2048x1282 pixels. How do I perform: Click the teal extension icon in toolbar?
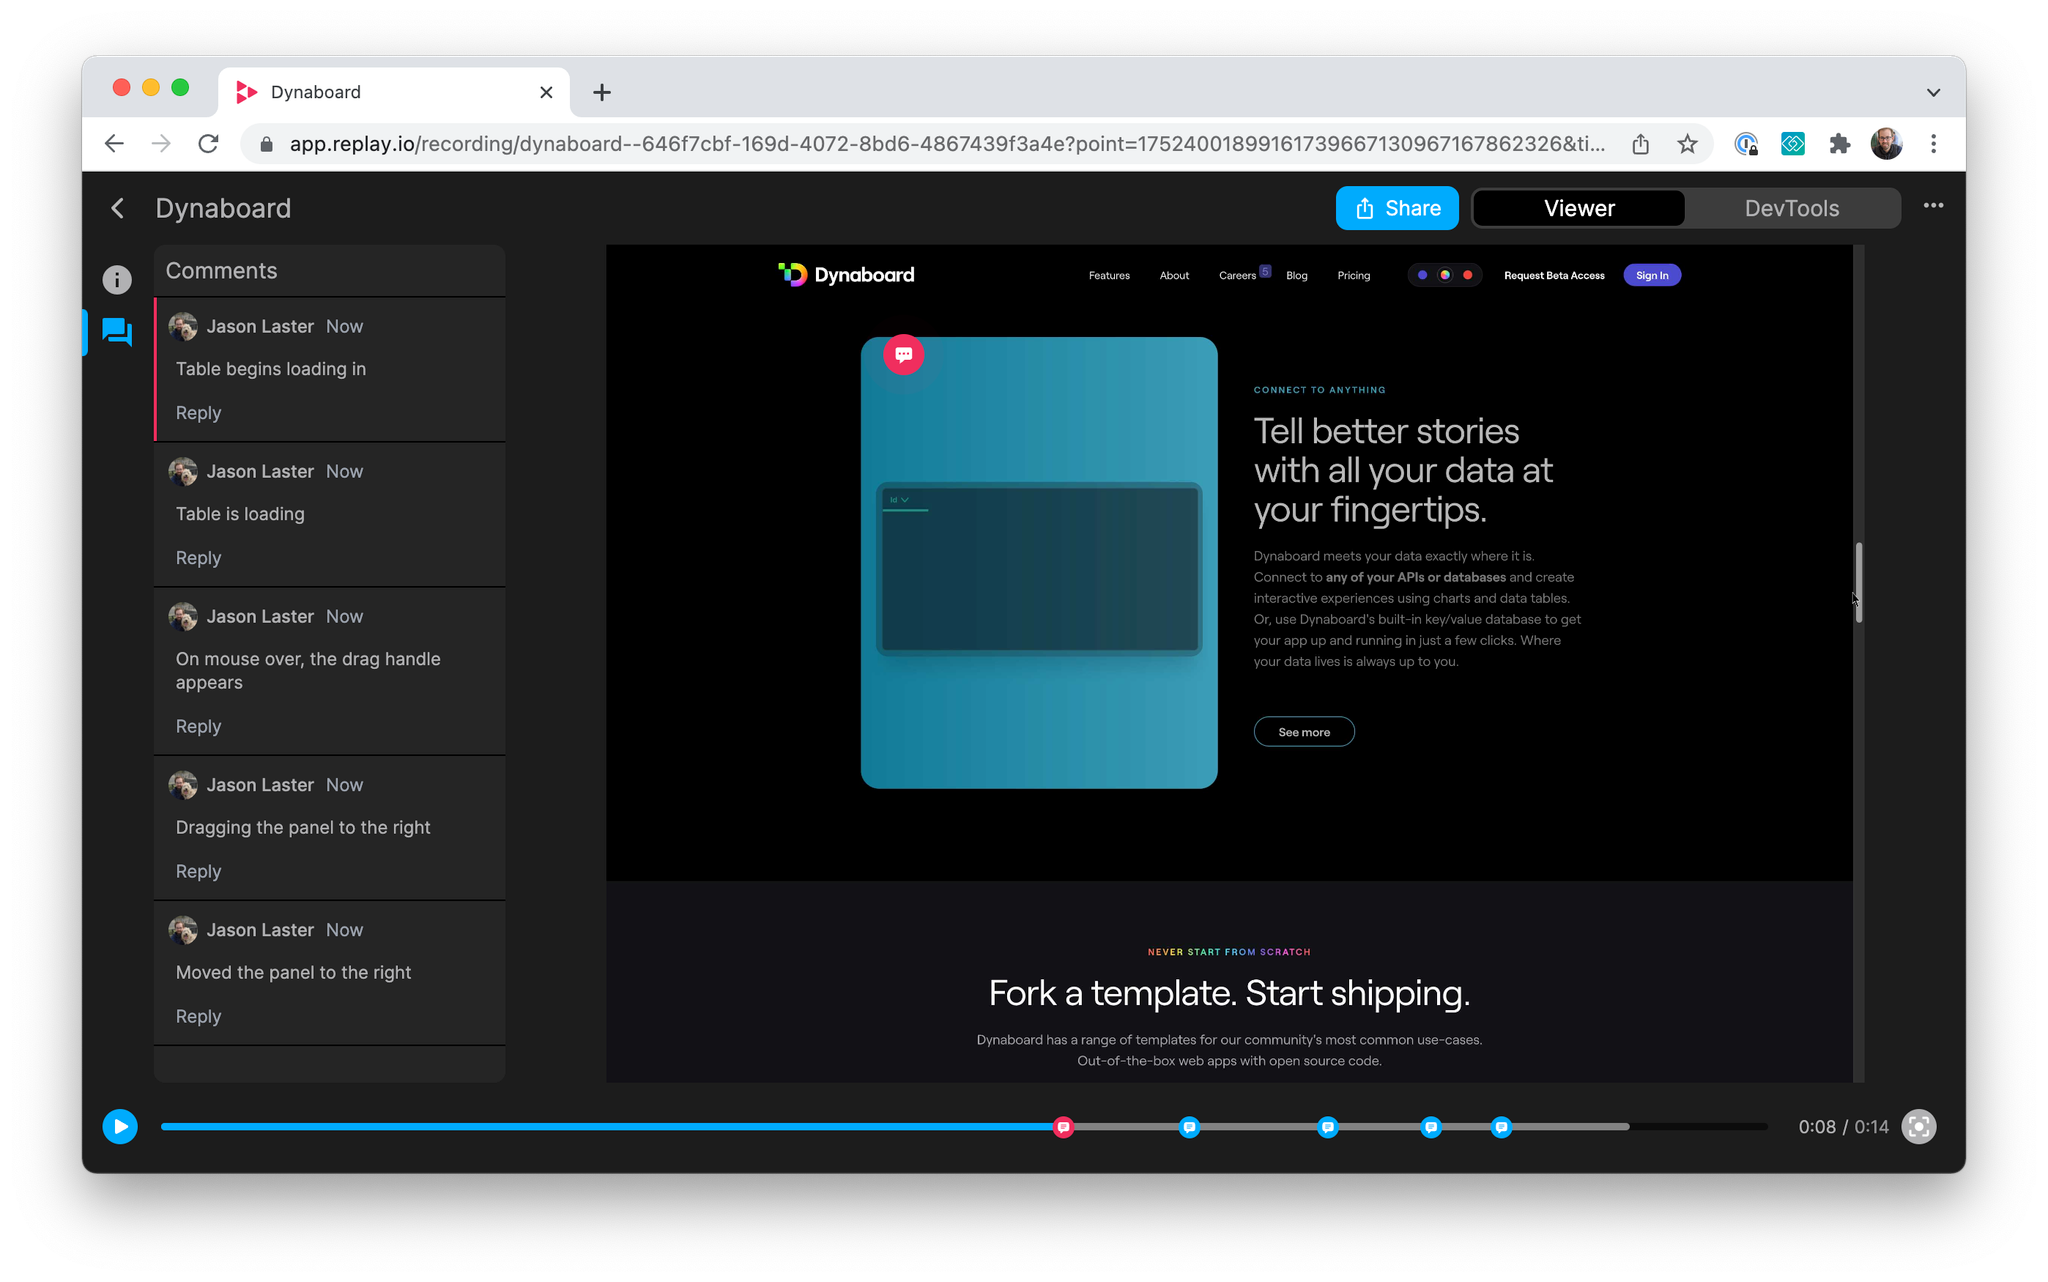[1792, 144]
